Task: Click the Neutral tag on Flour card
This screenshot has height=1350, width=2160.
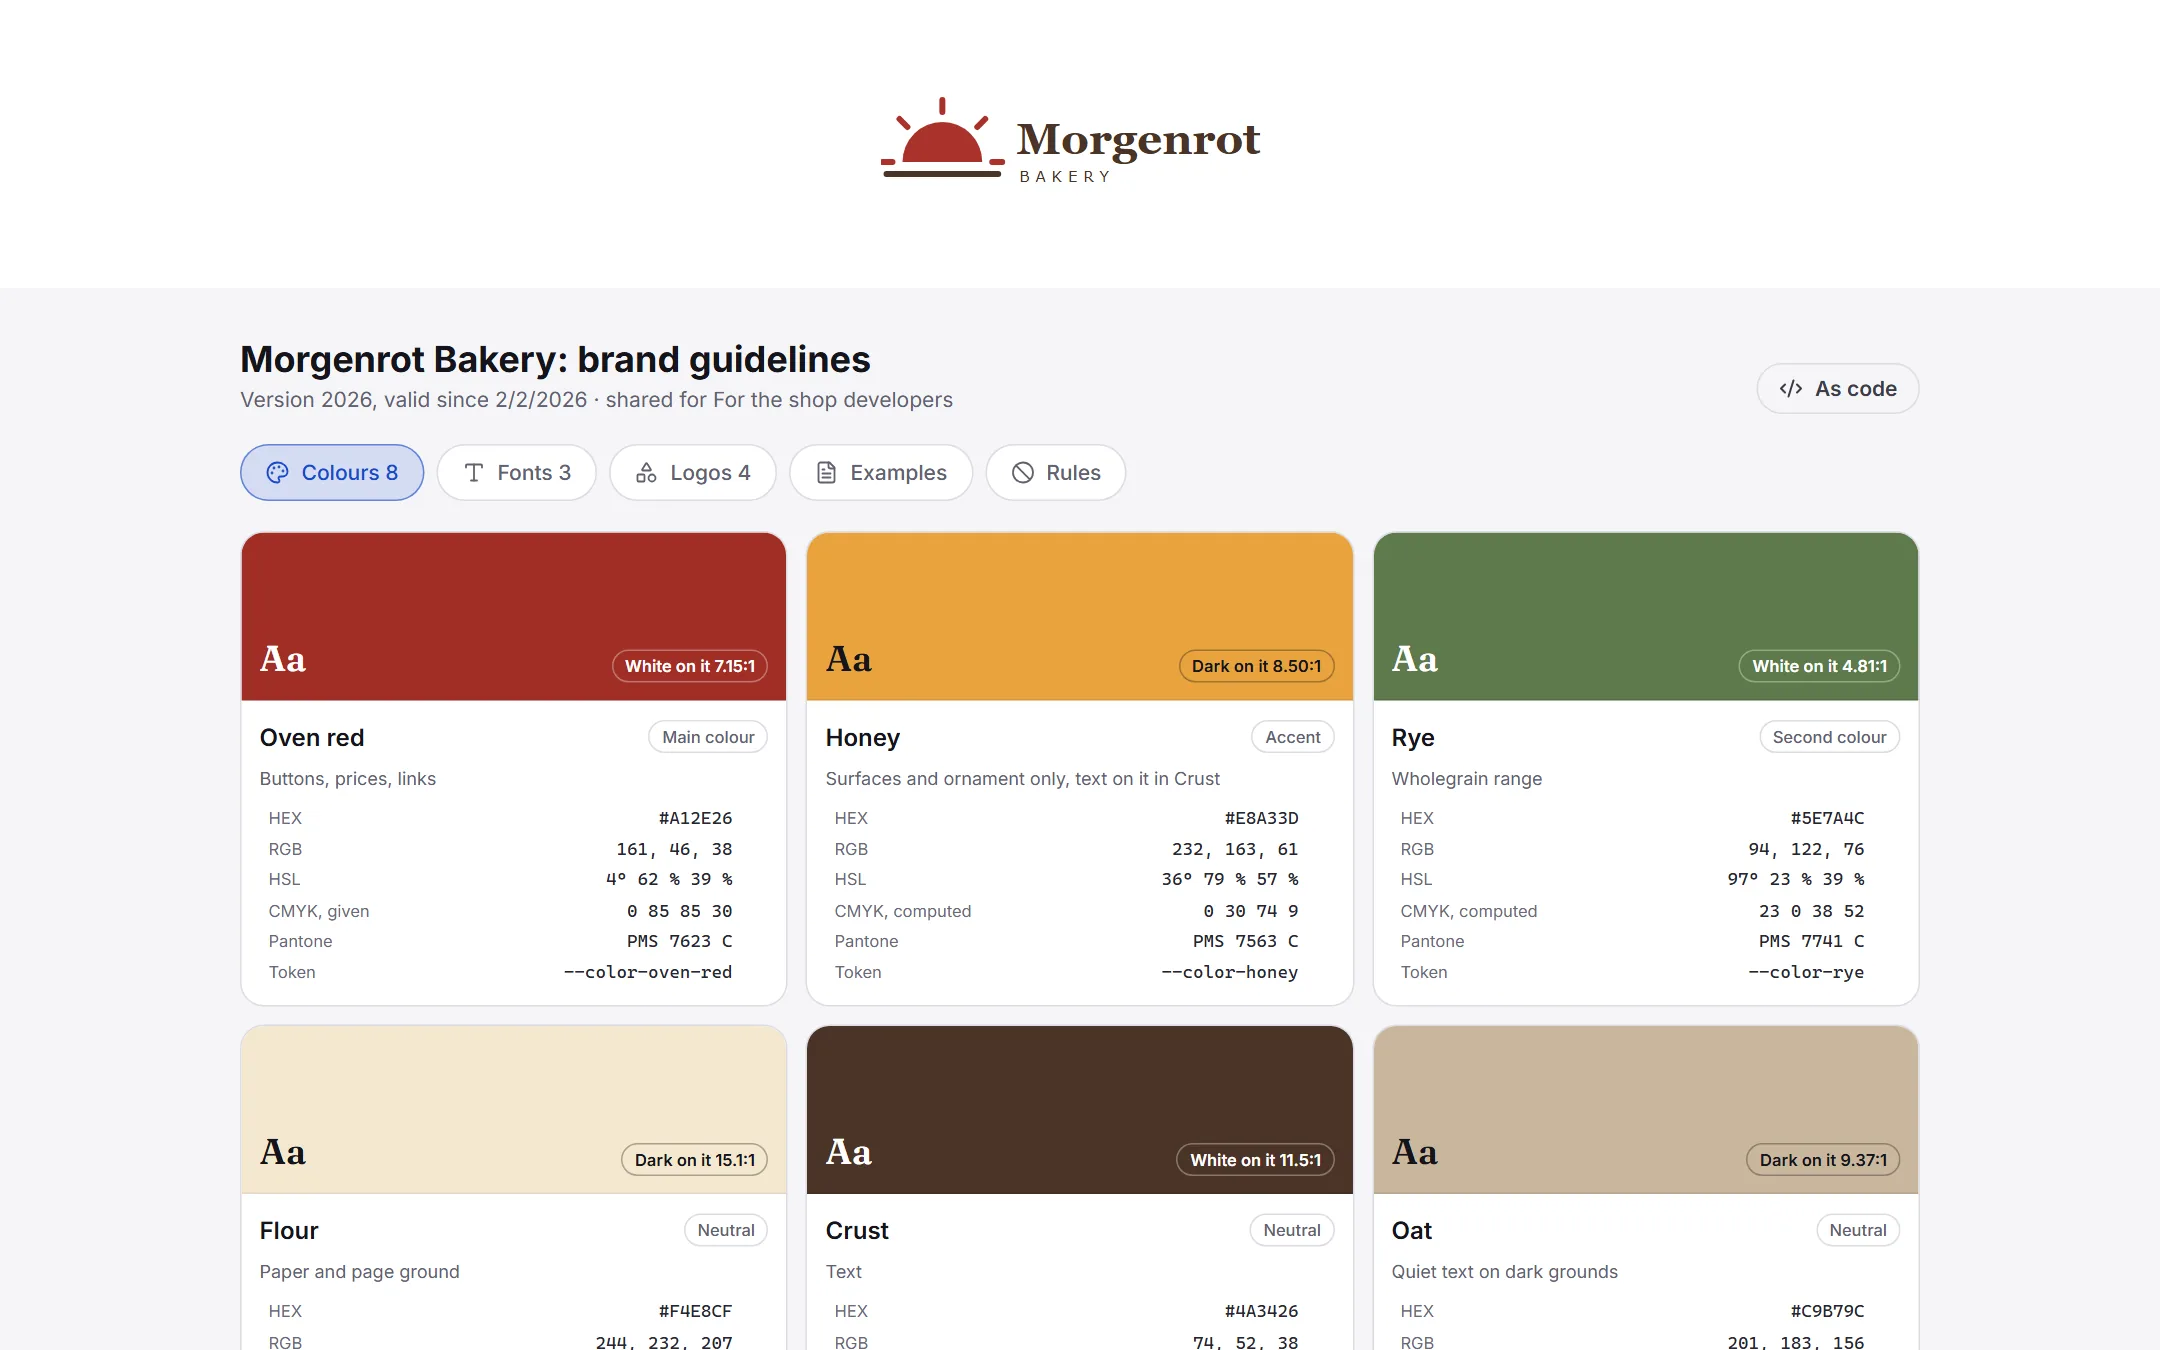Action: (x=726, y=1230)
